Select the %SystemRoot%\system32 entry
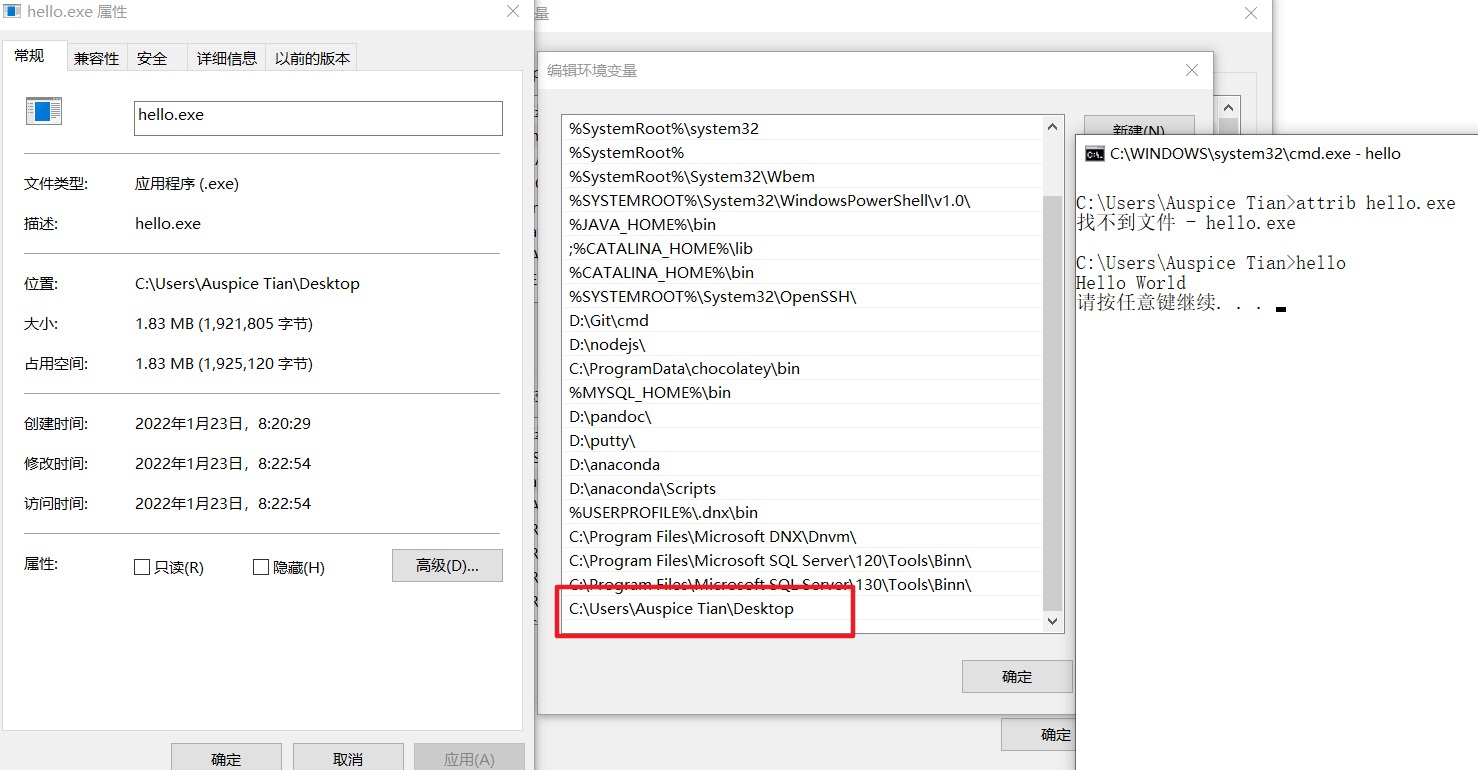 (801, 128)
